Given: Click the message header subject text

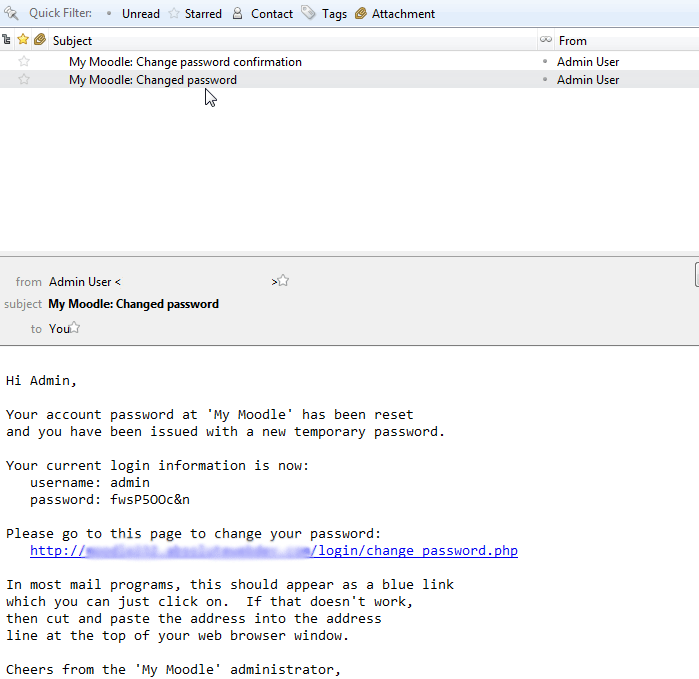Looking at the screenshot, I should click(x=133, y=304).
